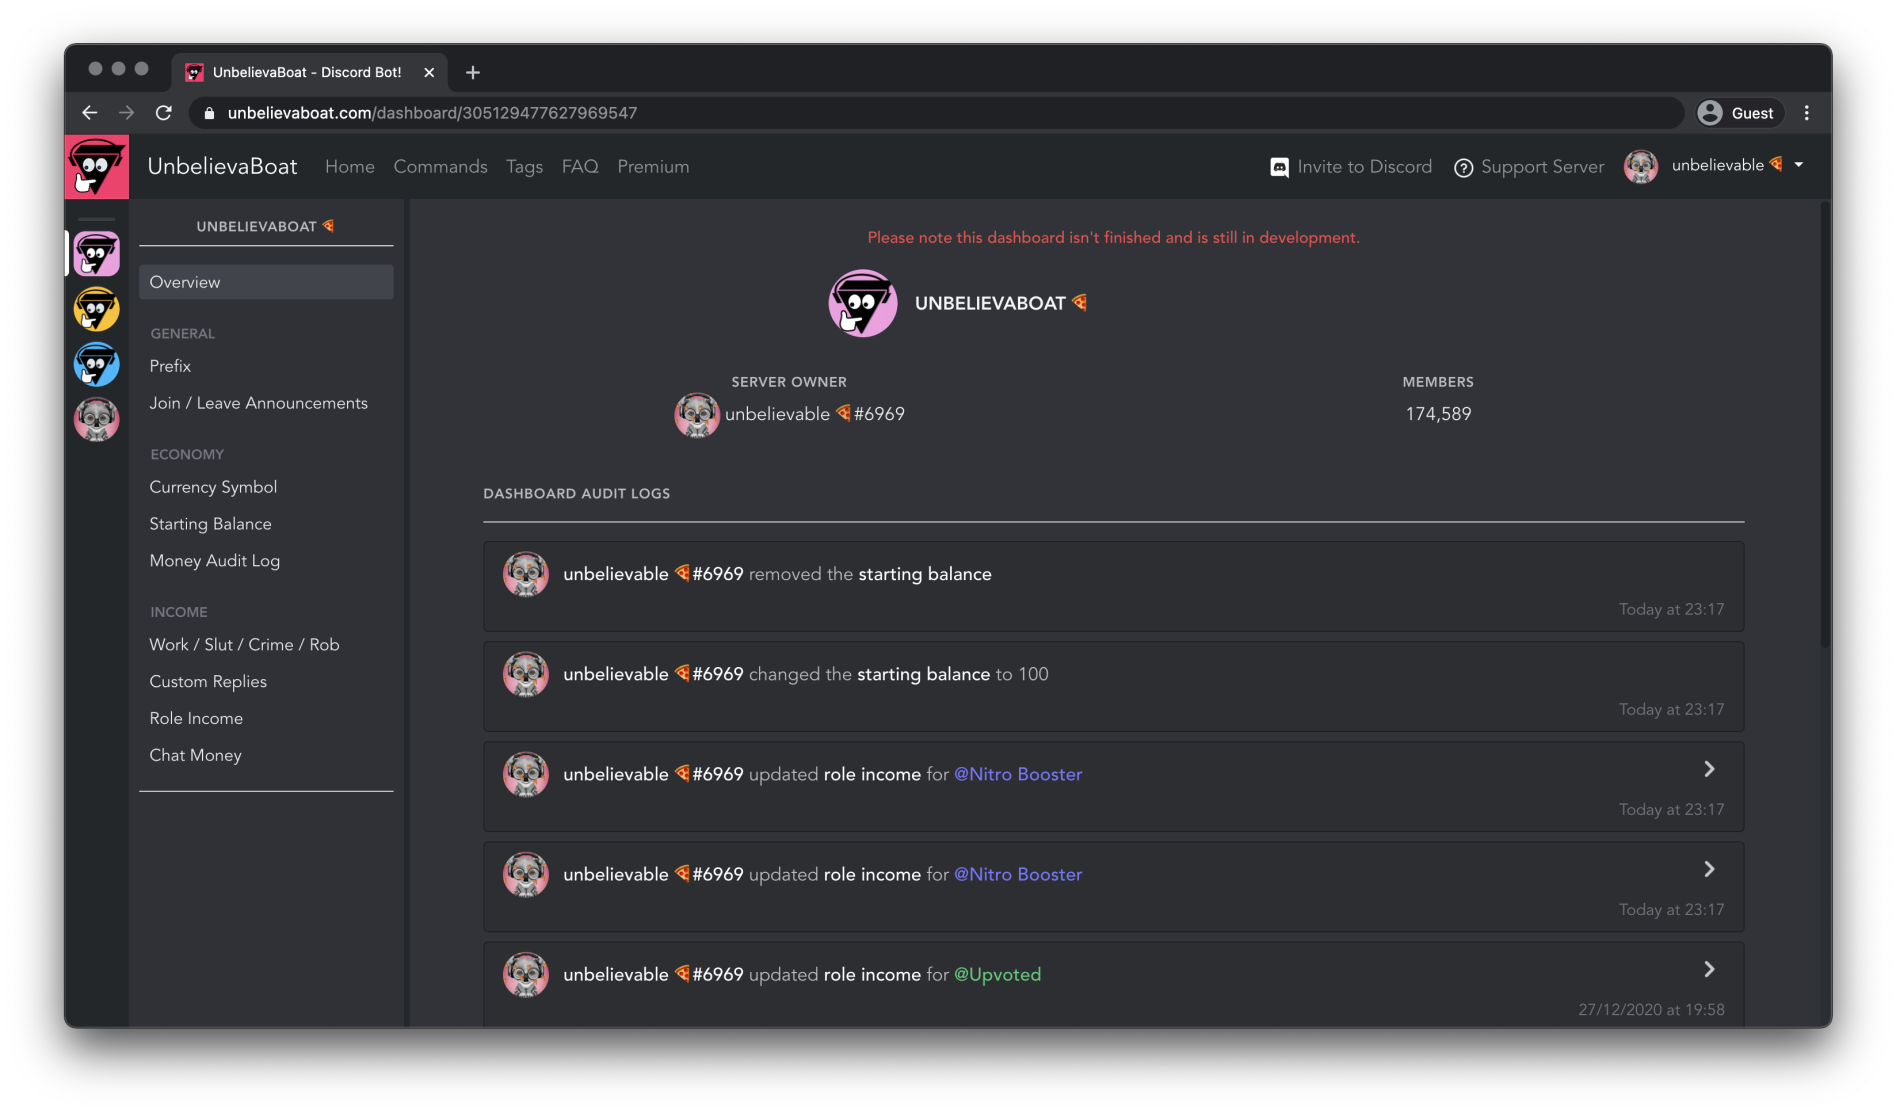Switch to the blue server icon

click(x=97, y=365)
